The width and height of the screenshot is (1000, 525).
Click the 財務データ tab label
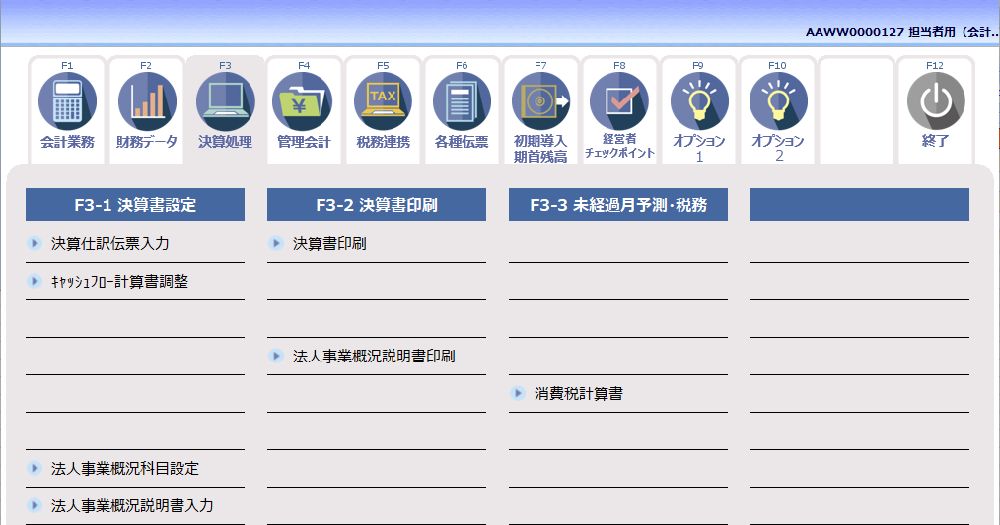point(147,142)
